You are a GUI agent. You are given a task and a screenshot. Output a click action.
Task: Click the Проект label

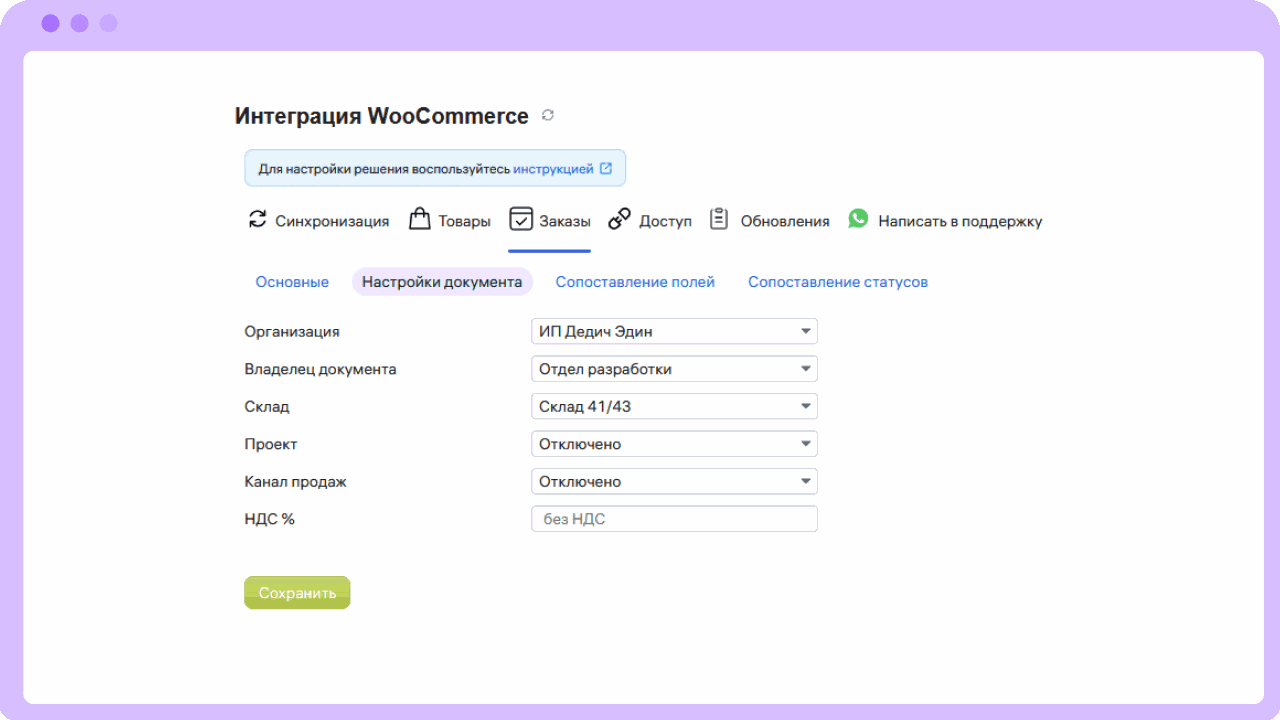[271, 444]
